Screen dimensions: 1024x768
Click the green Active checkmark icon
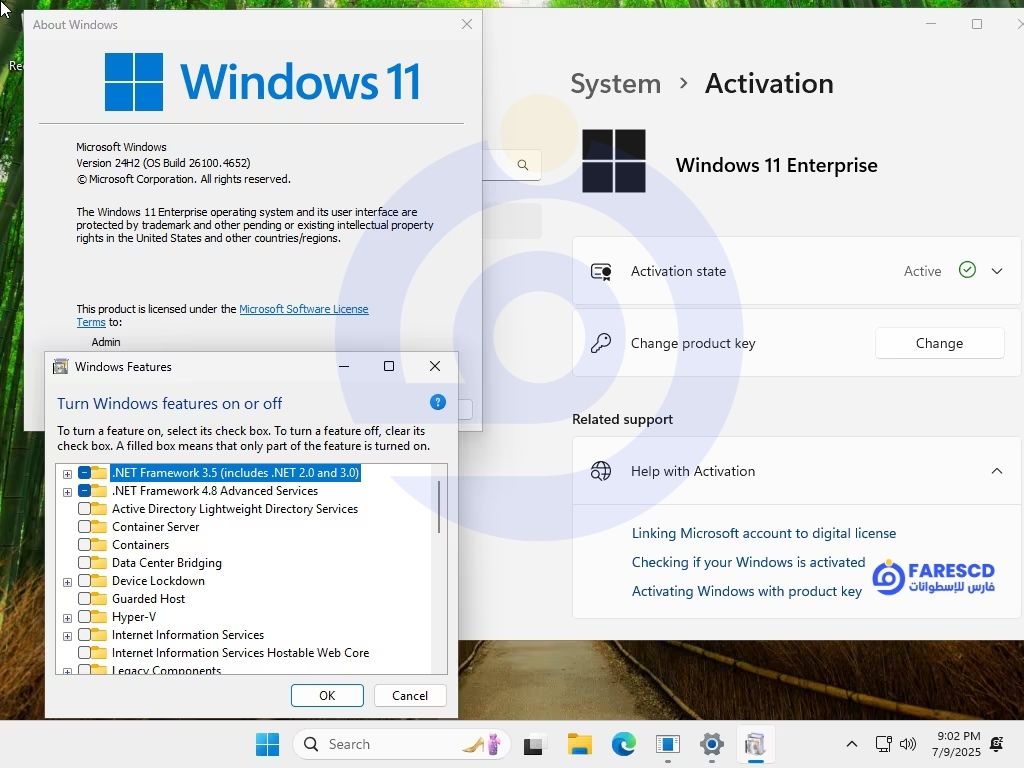coord(967,270)
